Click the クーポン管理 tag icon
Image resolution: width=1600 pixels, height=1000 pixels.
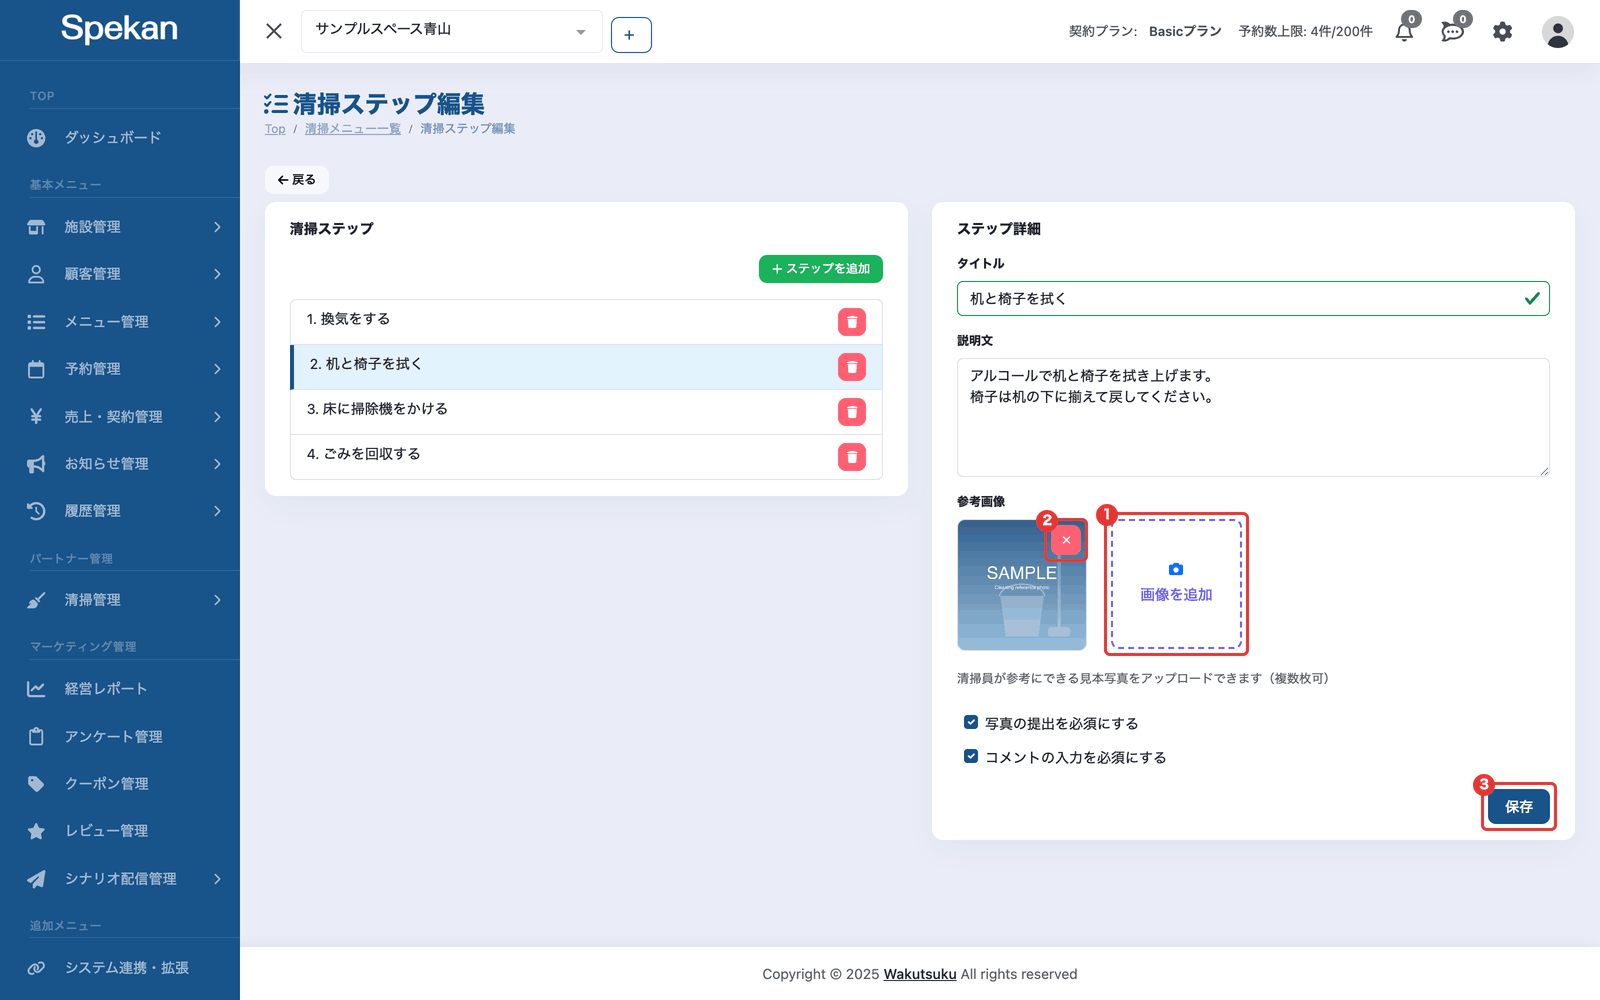(x=36, y=784)
